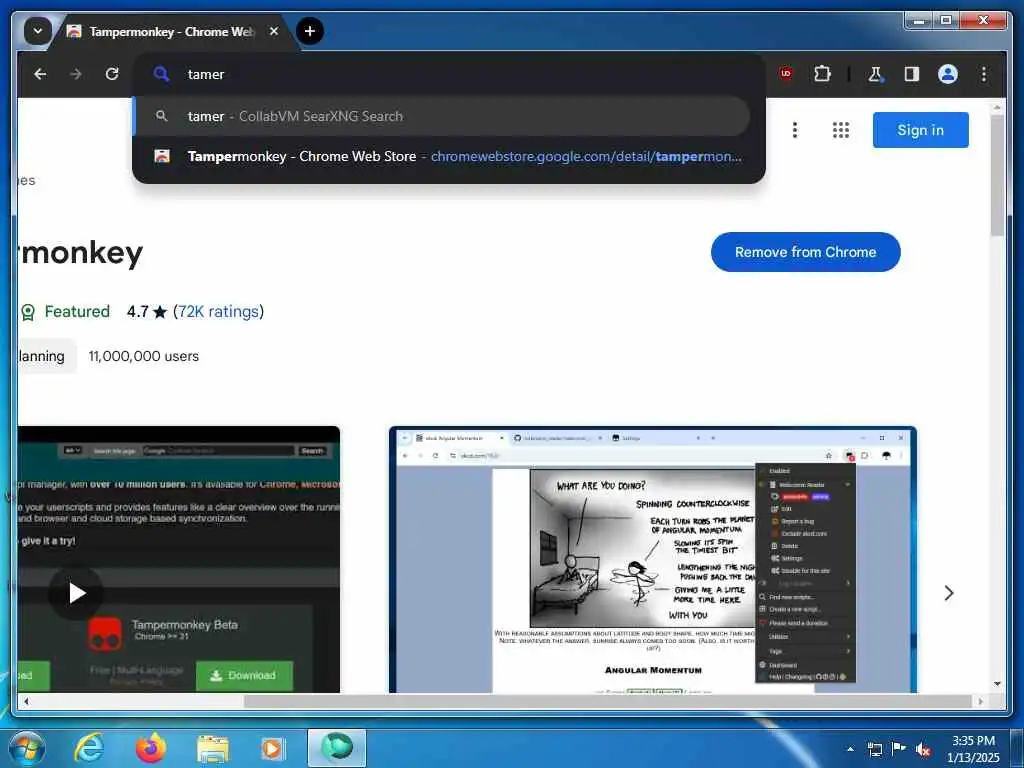Reload the current page
This screenshot has height=768, width=1024.
coord(112,74)
